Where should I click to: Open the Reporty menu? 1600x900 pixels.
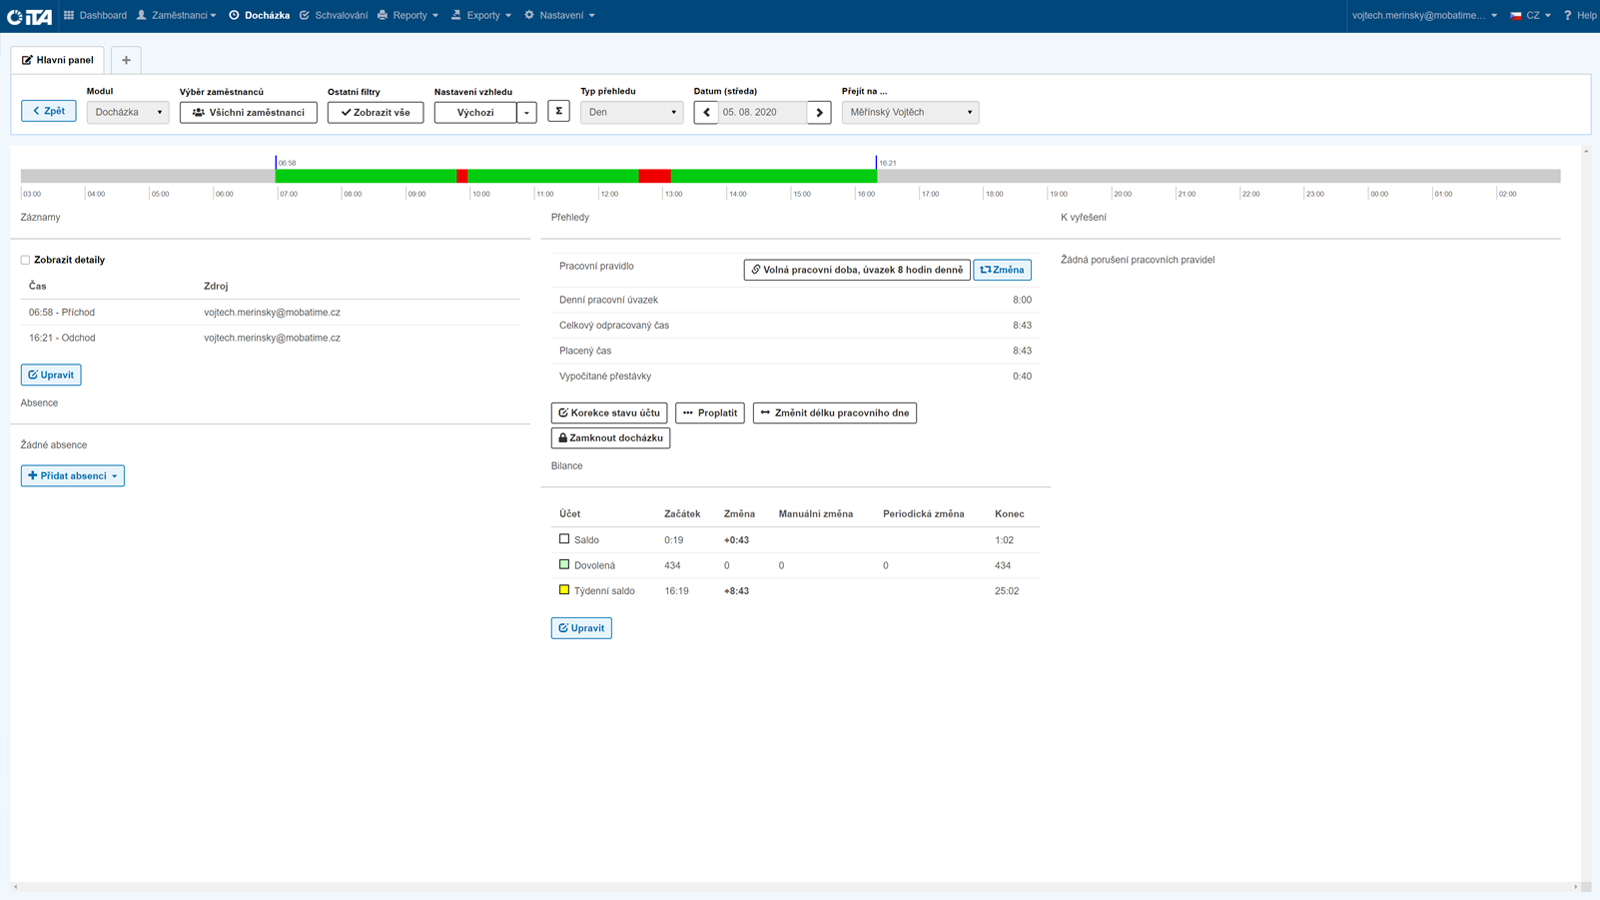click(409, 16)
